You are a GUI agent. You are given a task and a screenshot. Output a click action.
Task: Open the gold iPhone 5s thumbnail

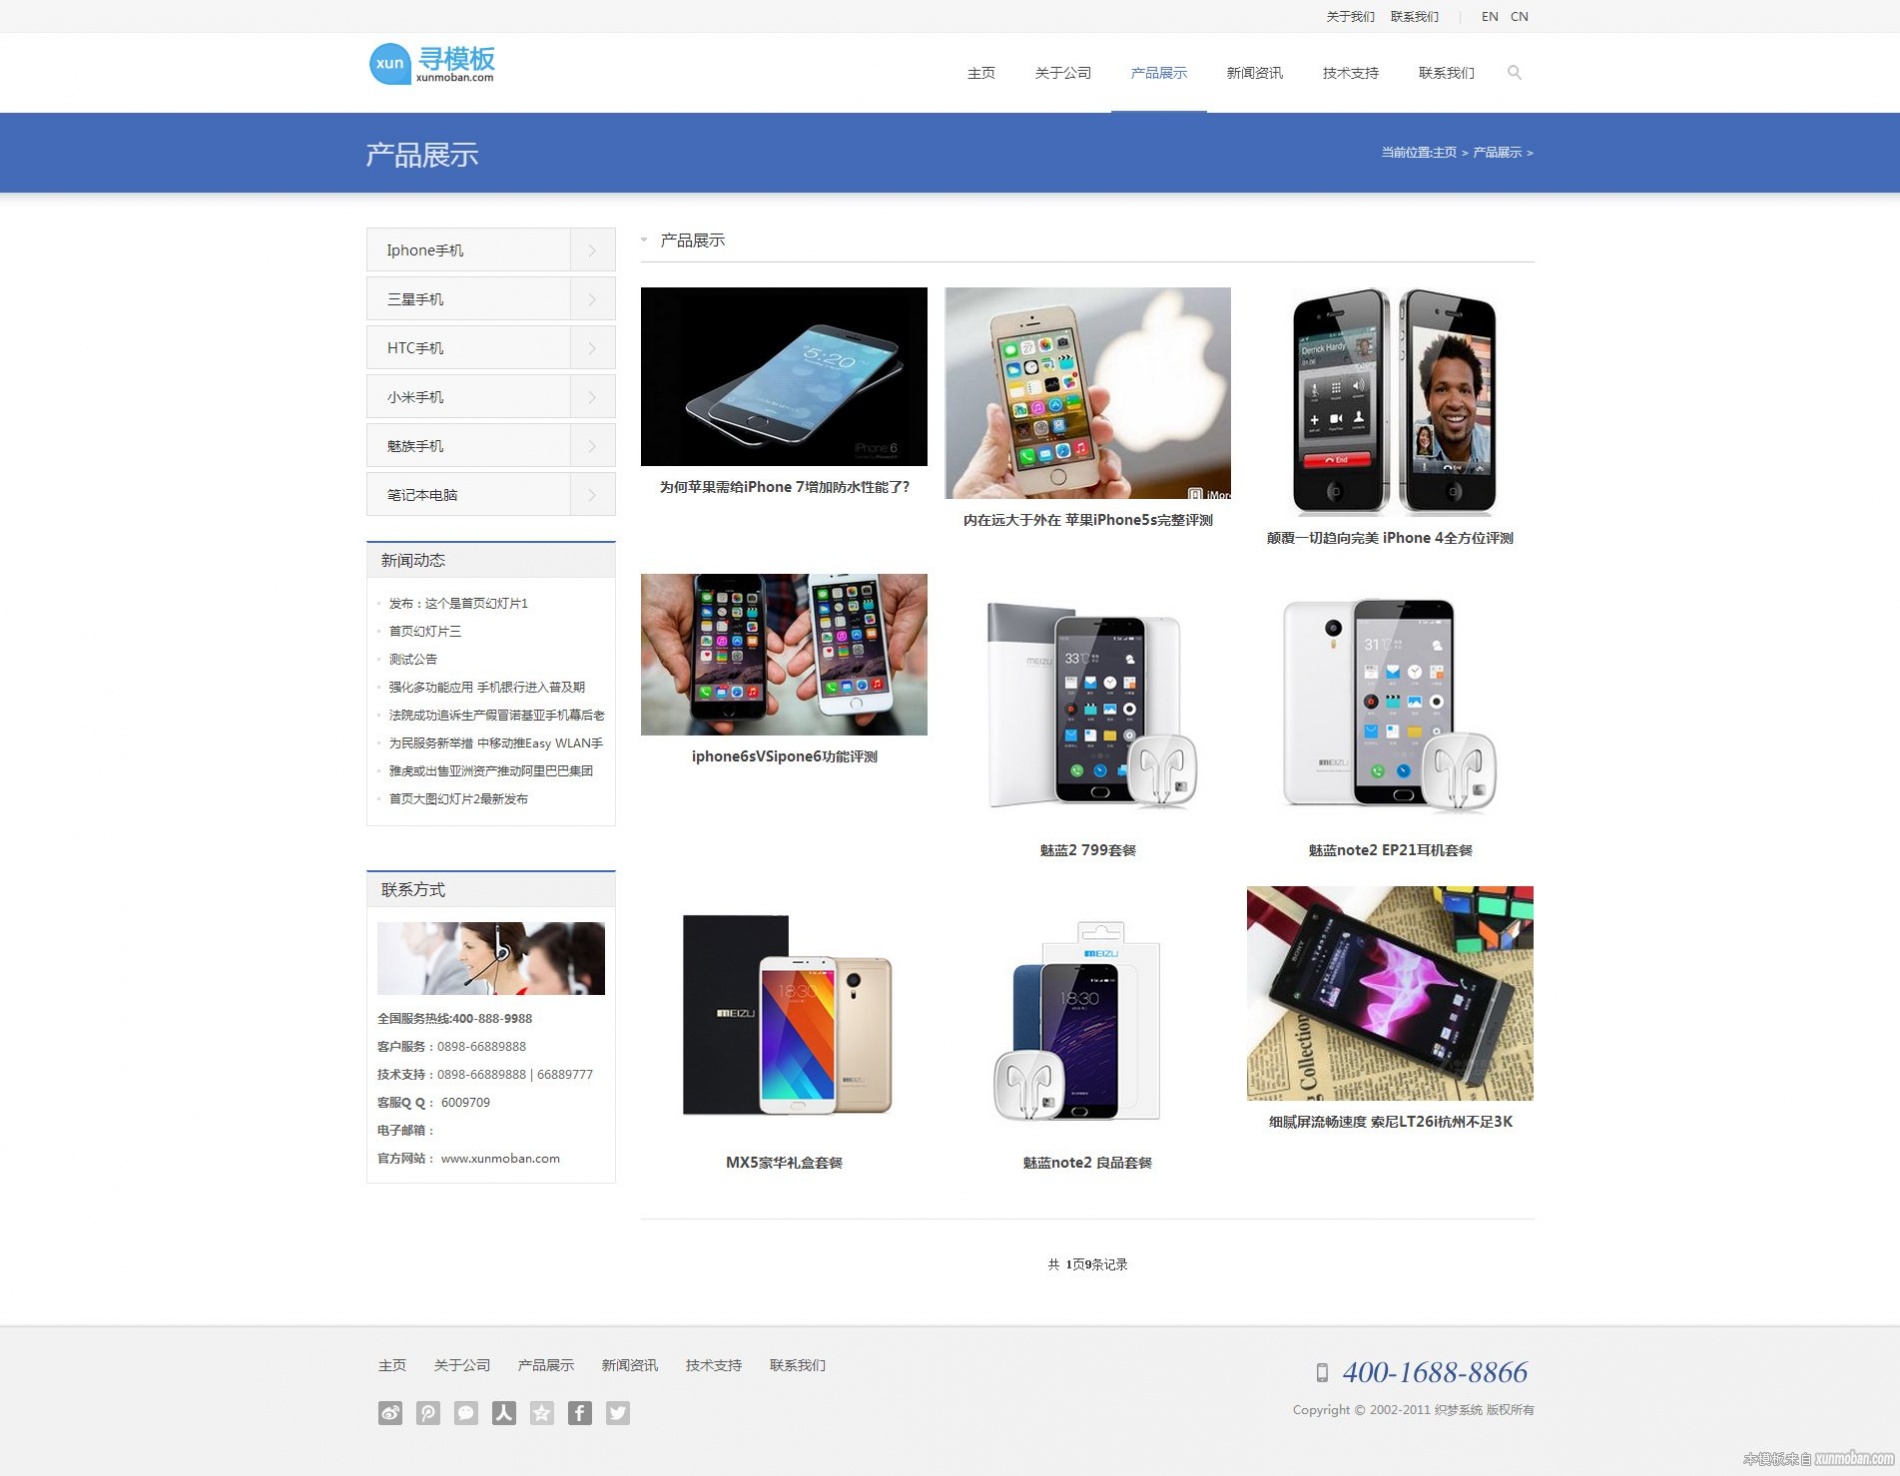coord(1087,393)
